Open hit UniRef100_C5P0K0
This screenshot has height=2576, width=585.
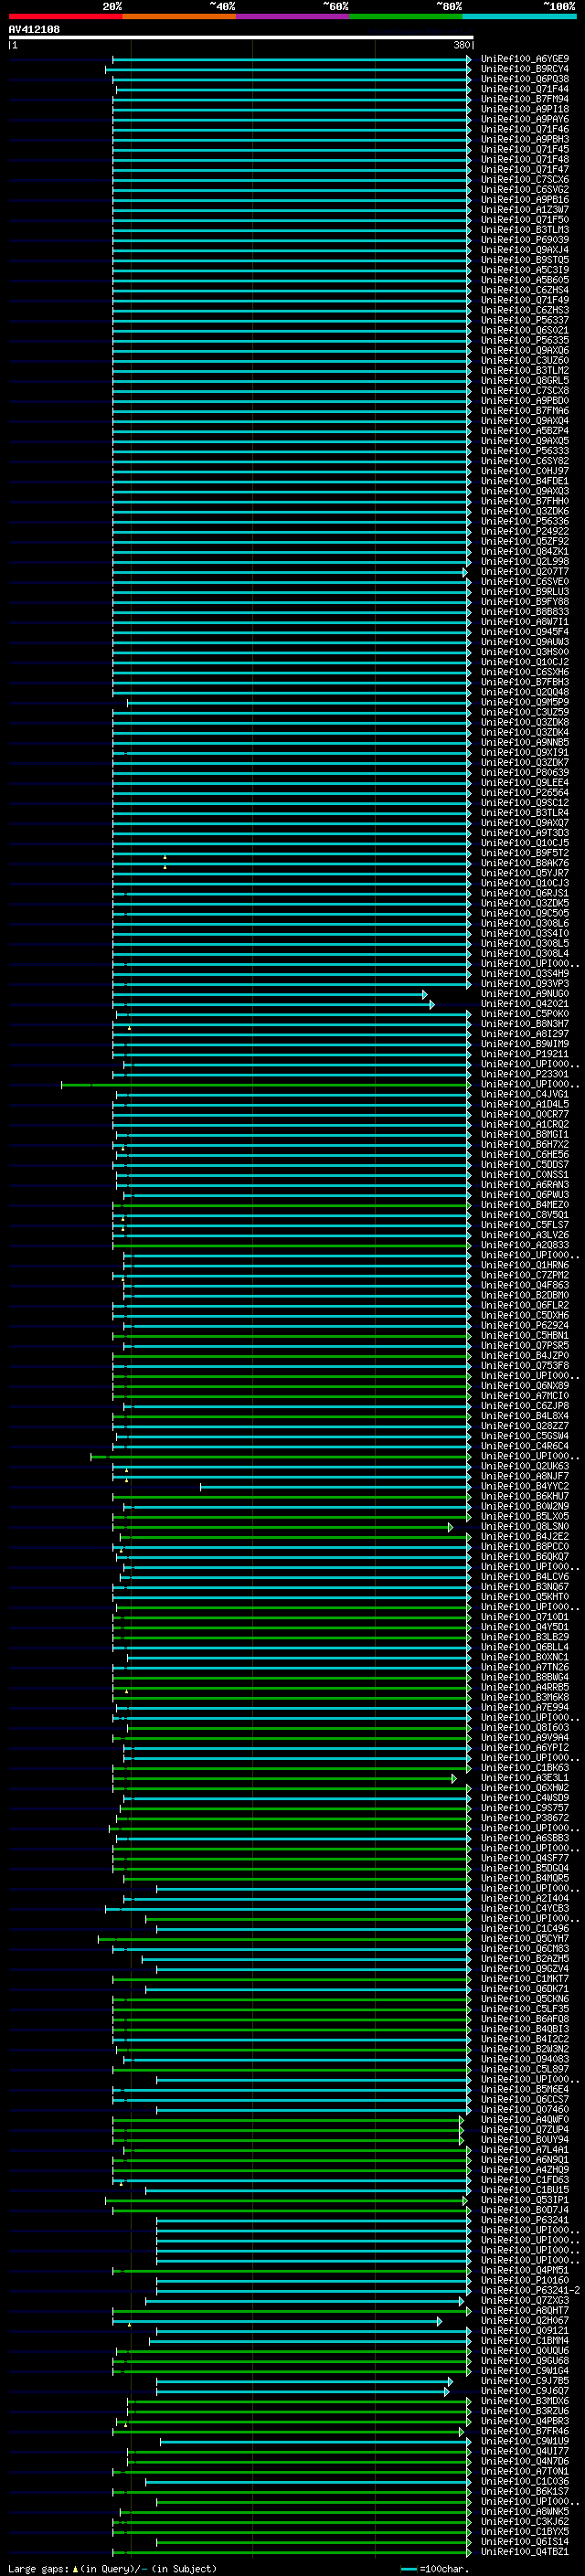(x=525, y=1014)
